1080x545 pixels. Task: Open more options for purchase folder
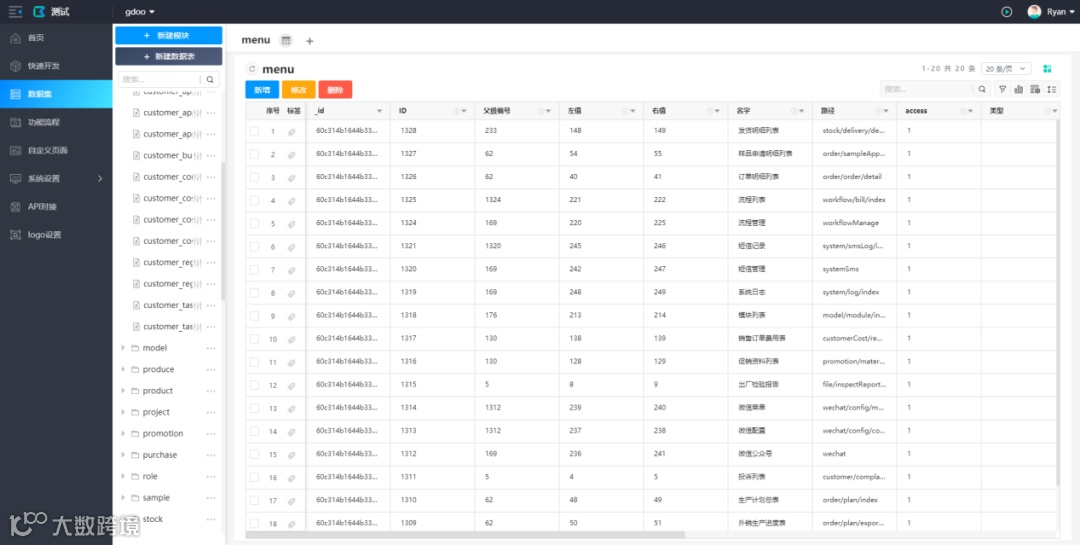(x=211, y=455)
